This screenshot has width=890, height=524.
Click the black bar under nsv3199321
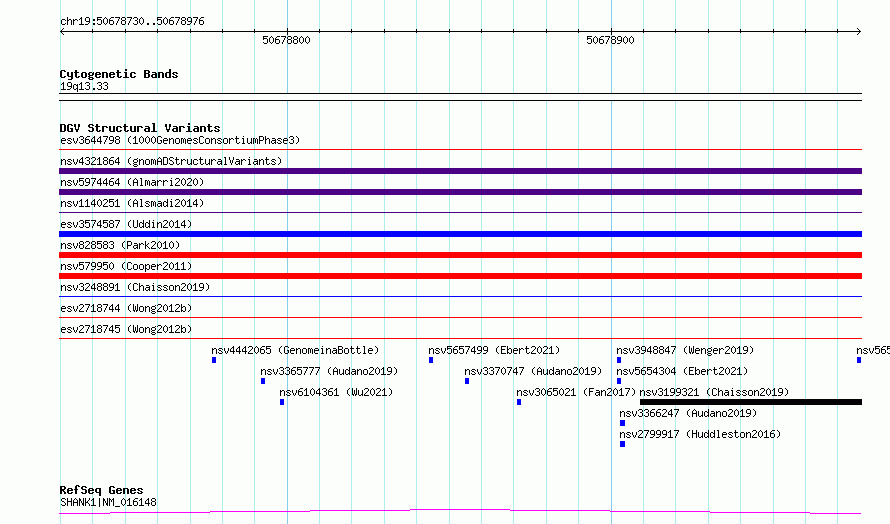coord(751,402)
